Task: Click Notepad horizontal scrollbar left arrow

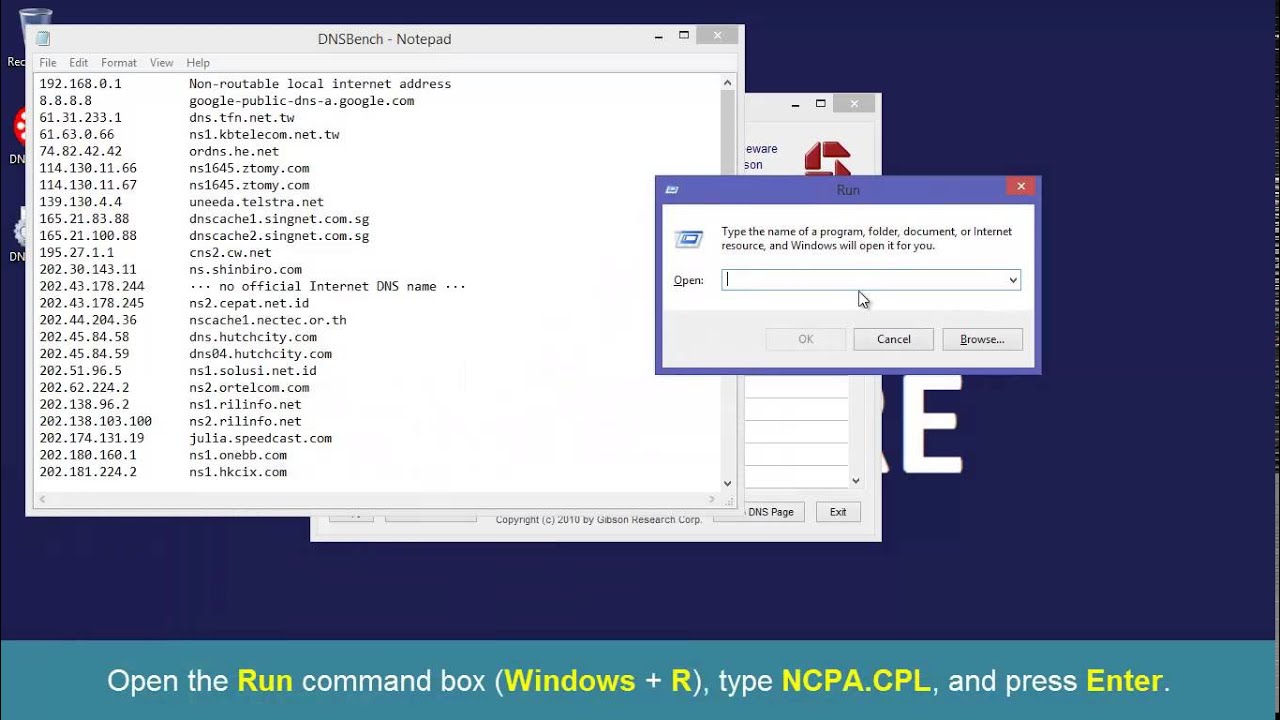Action: click(x=41, y=498)
